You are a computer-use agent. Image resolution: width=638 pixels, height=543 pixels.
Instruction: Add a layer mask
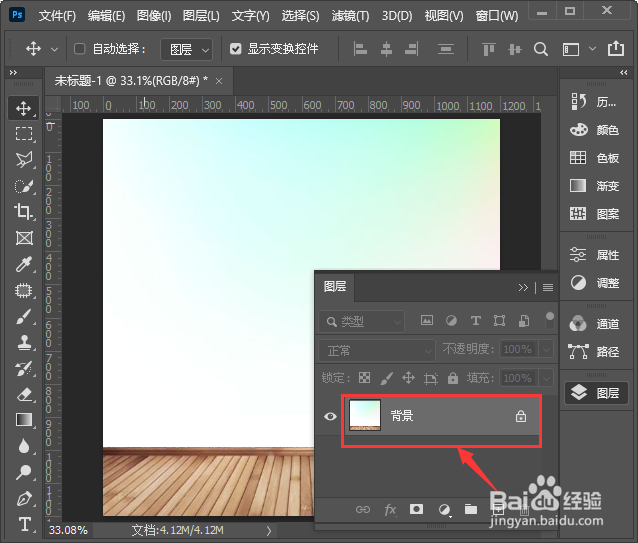[x=416, y=509]
